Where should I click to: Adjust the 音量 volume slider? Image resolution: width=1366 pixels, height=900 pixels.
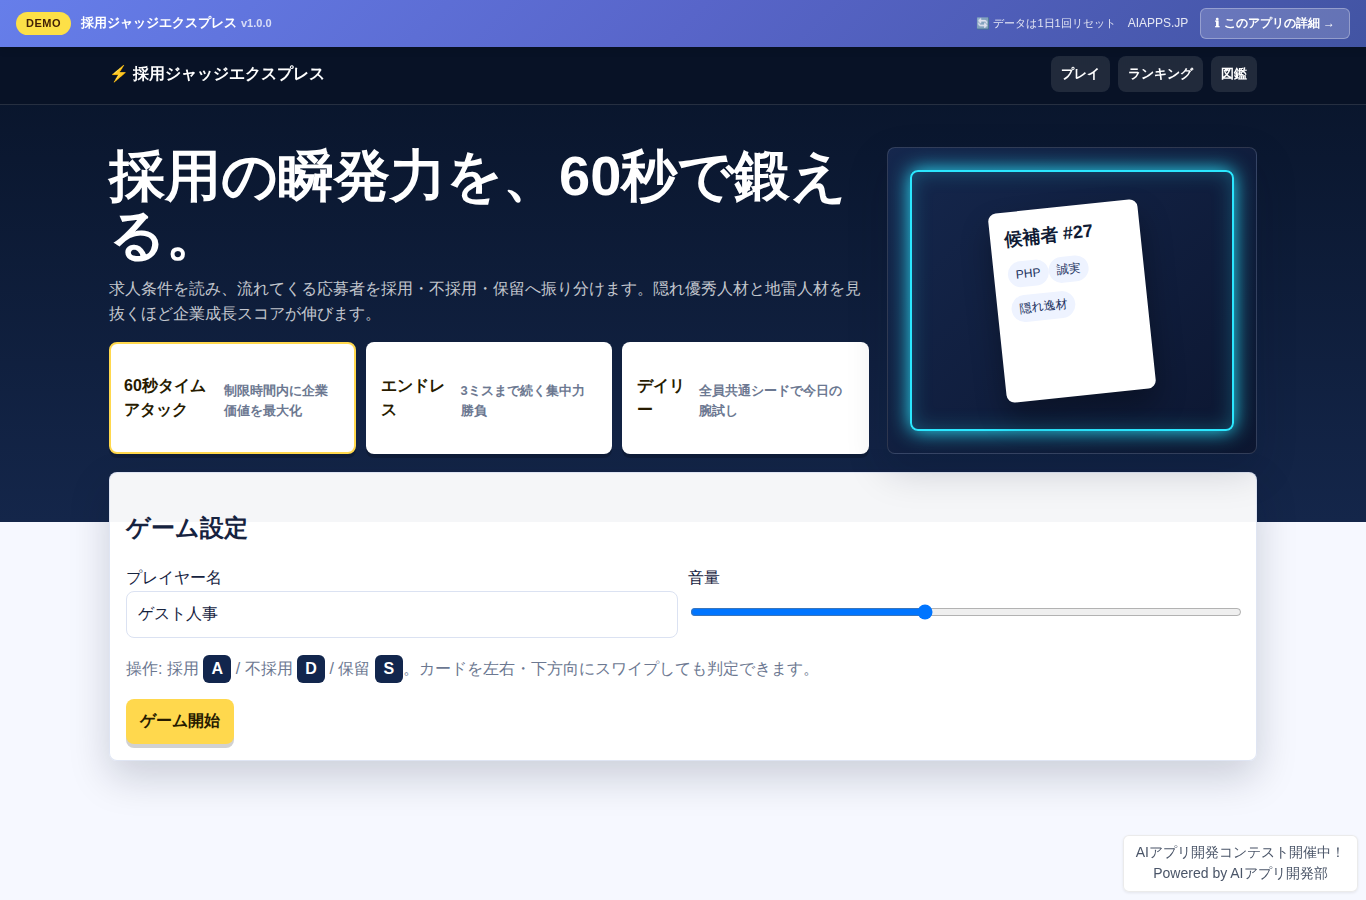click(966, 612)
